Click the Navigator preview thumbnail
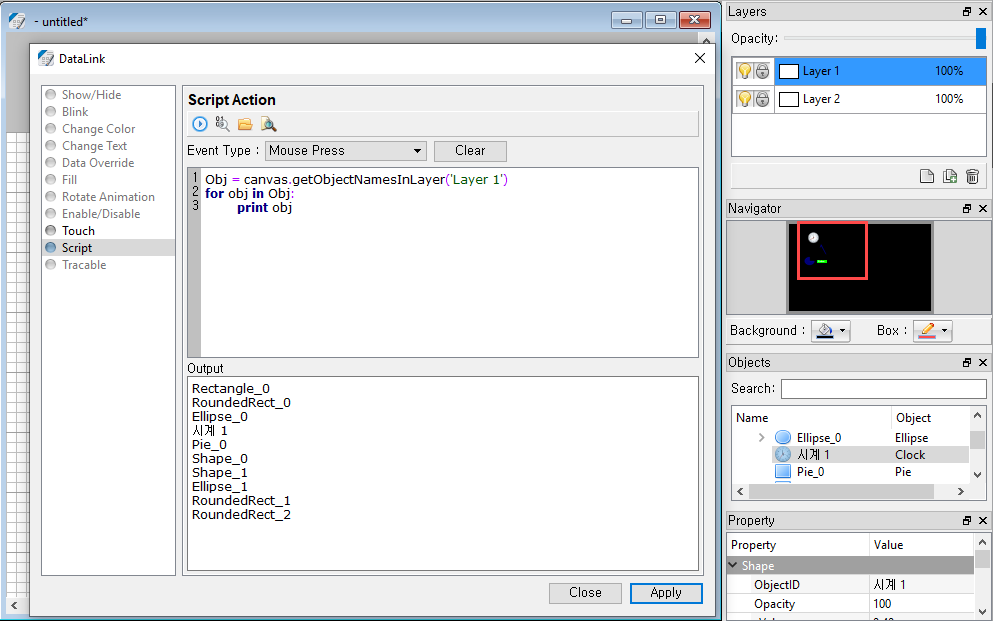Viewport: 993px width, 621px height. point(859,267)
